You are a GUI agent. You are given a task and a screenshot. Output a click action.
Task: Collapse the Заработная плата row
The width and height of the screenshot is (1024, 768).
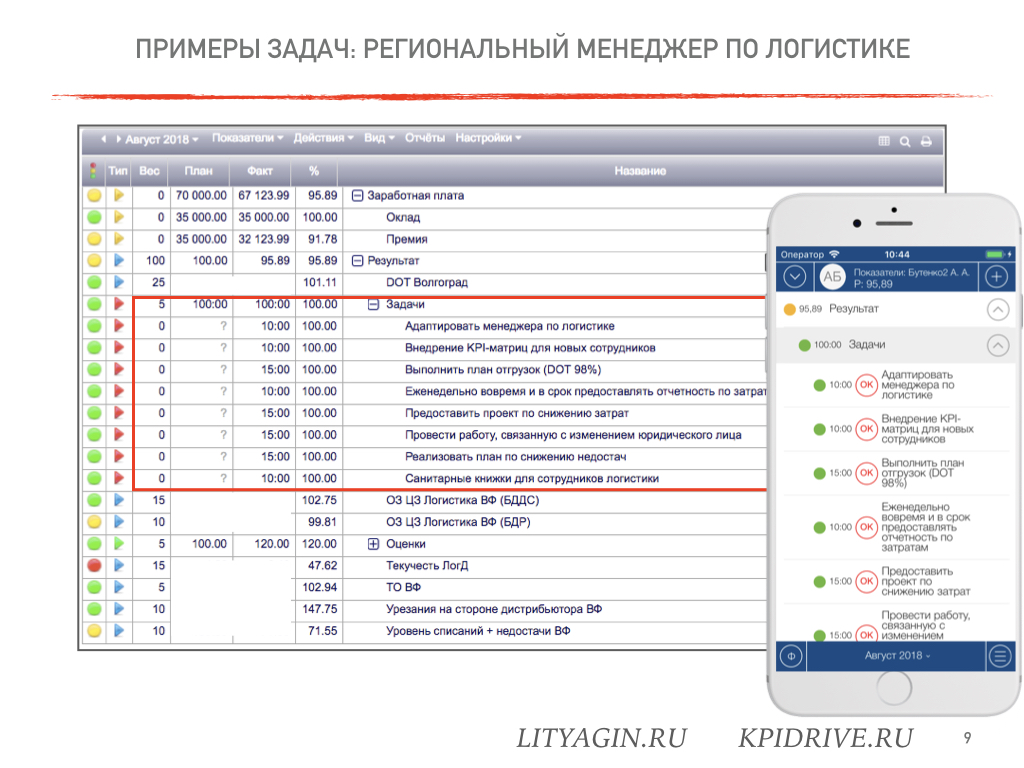click(357, 195)
